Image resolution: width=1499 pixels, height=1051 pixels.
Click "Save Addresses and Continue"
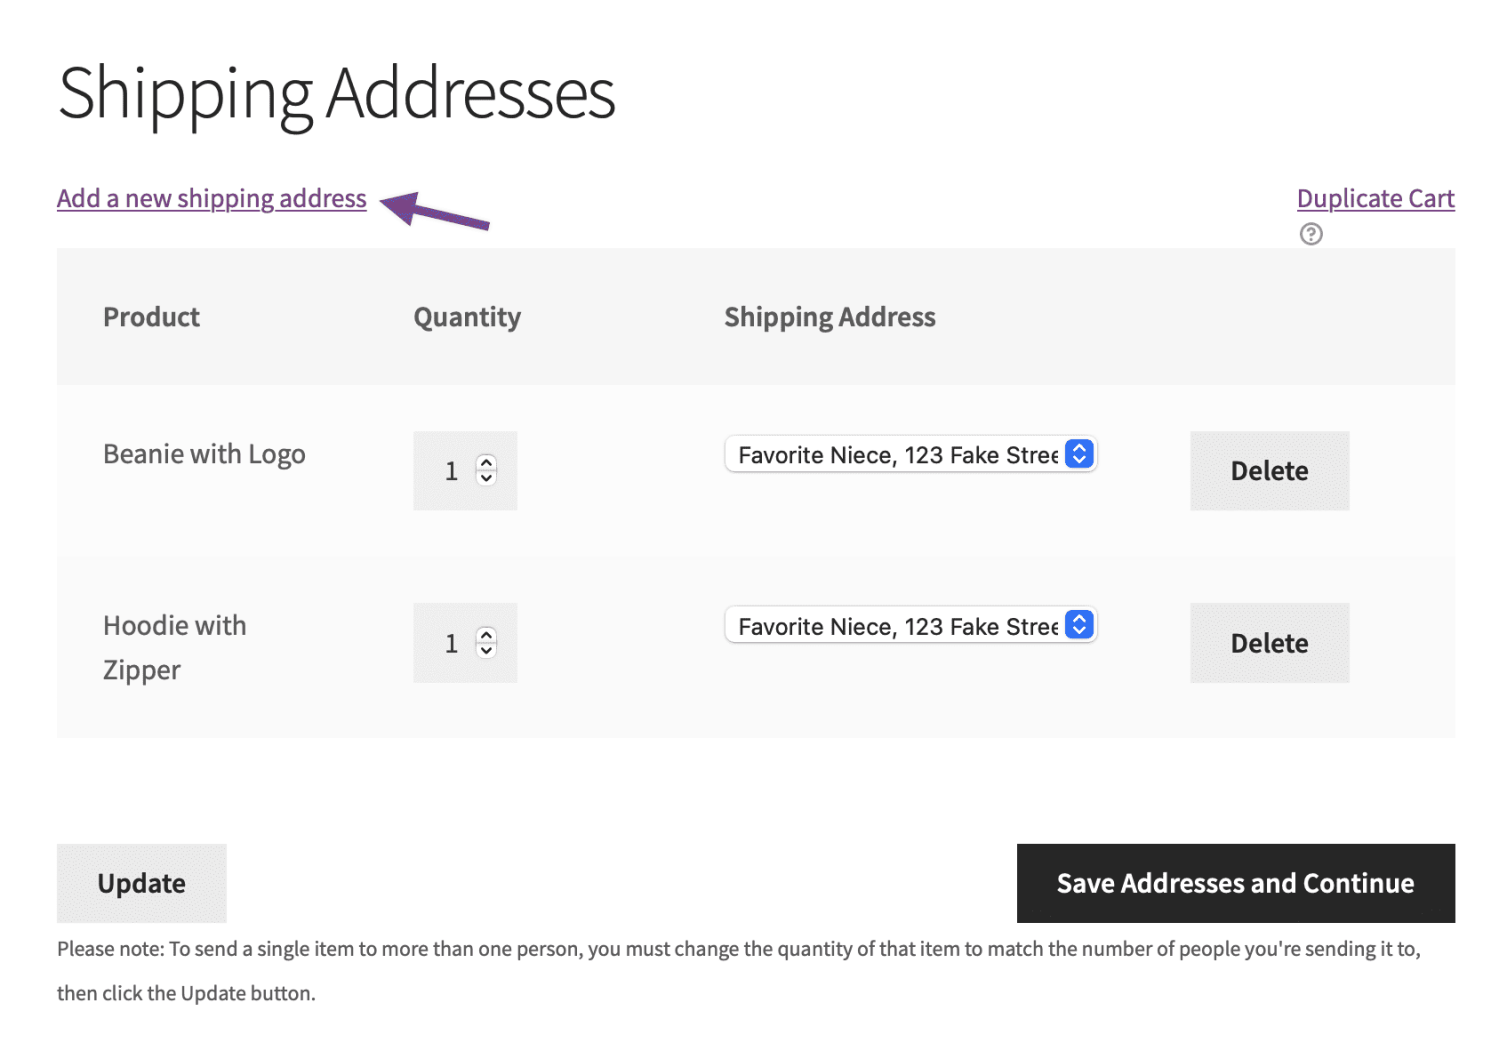(1234, 883)
